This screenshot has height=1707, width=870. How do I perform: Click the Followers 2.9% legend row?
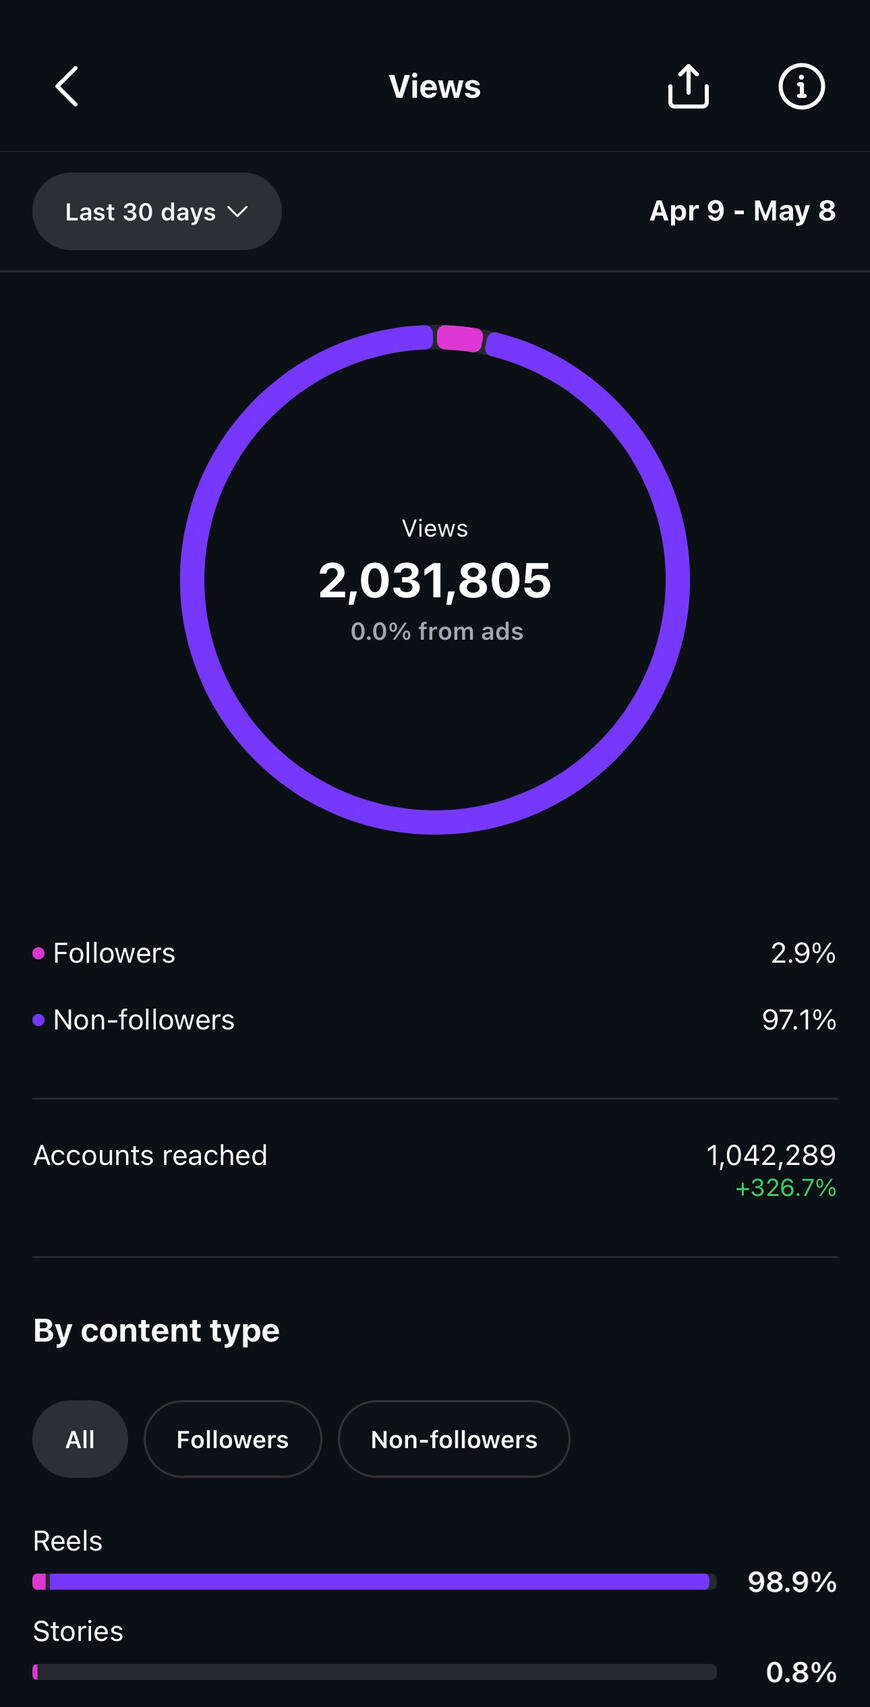[x=435, y=953]
